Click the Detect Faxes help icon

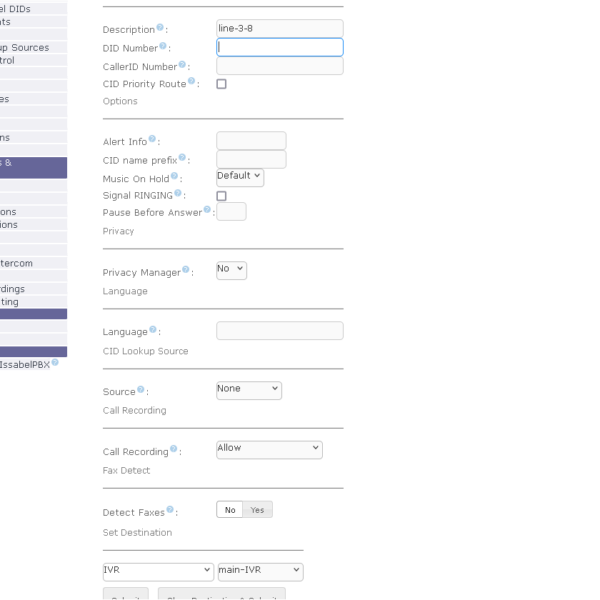[x=172, y=510]
